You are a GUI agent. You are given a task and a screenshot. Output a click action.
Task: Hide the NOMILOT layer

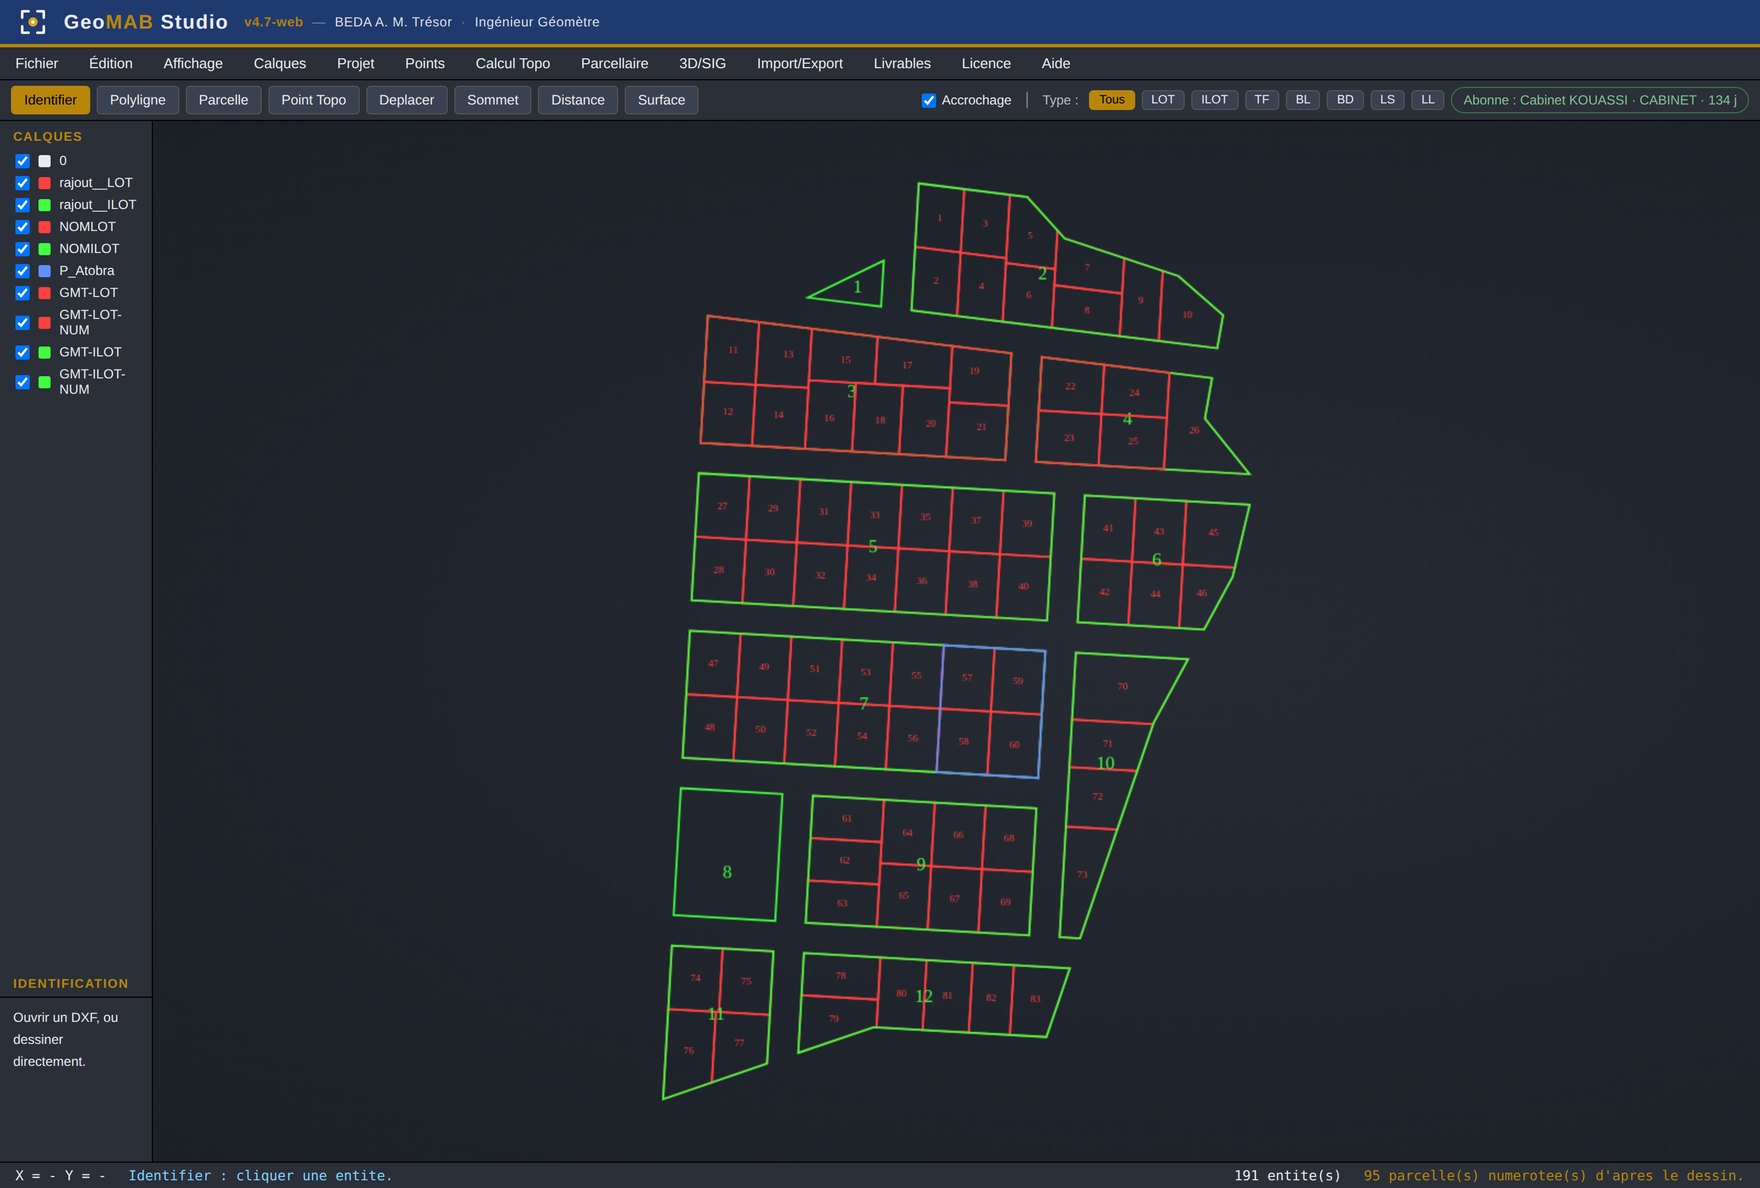pos(22,249)
